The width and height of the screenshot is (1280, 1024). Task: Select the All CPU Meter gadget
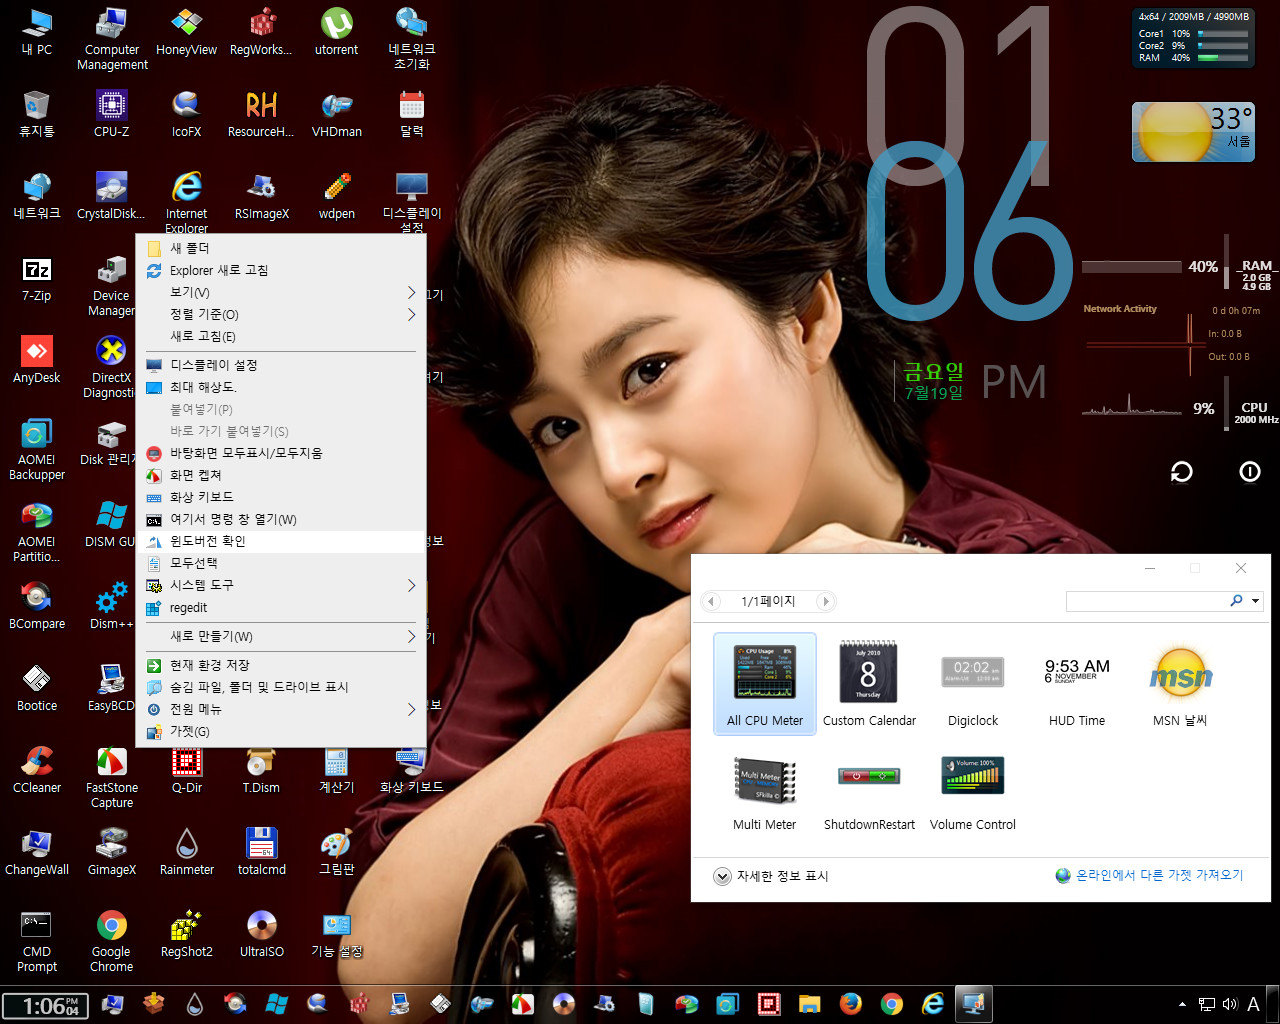click(765, 684)
